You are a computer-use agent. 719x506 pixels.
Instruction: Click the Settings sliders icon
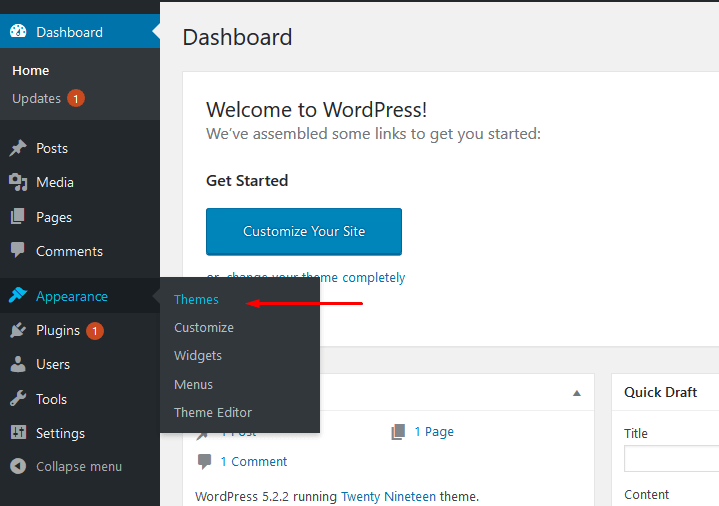(x=18, y=433)
